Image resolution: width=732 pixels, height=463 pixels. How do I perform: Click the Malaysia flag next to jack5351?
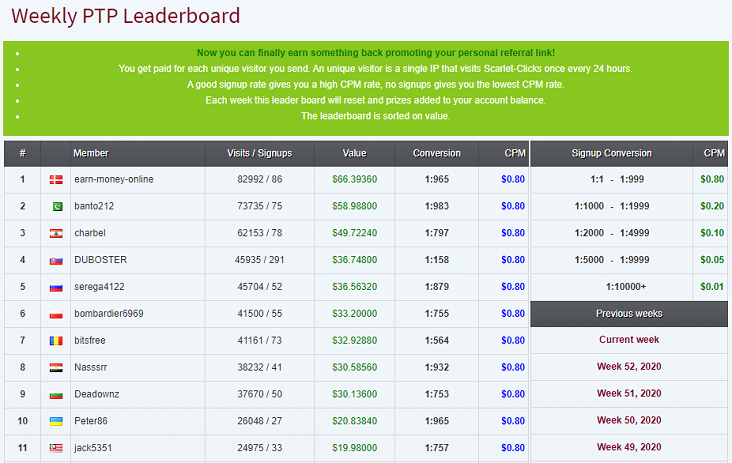click(x=56, y=448)
